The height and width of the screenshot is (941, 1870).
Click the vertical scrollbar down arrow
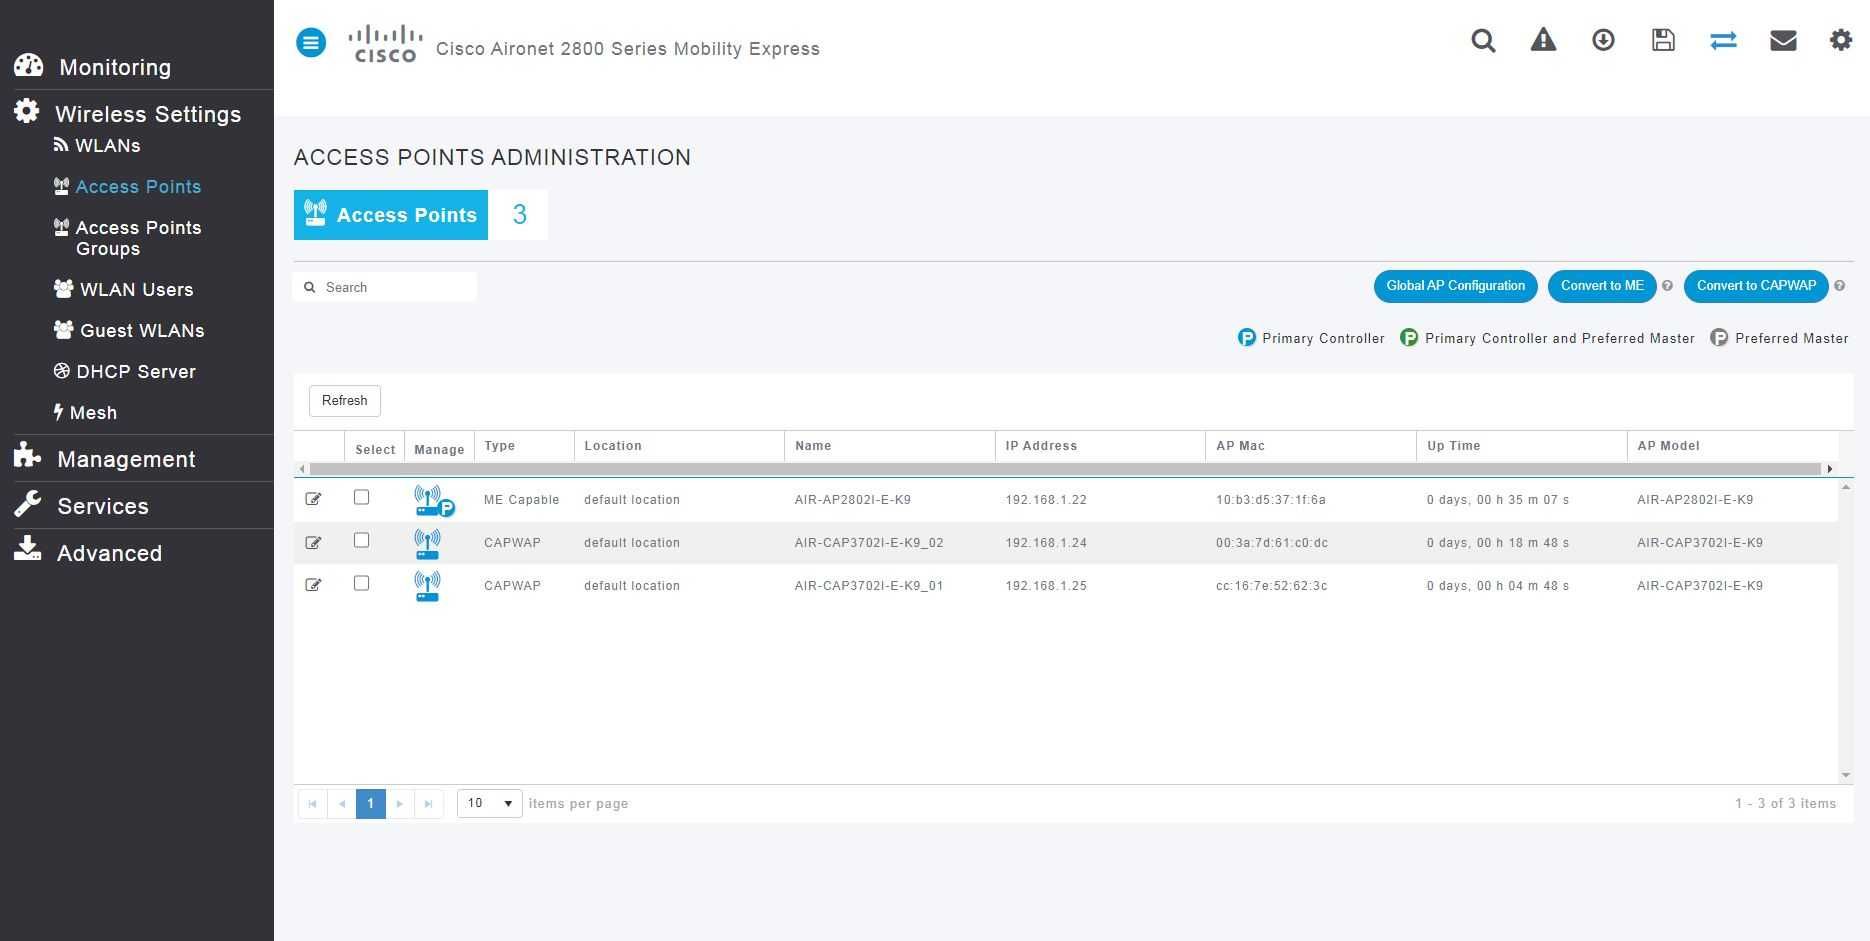coord(1846,775)
